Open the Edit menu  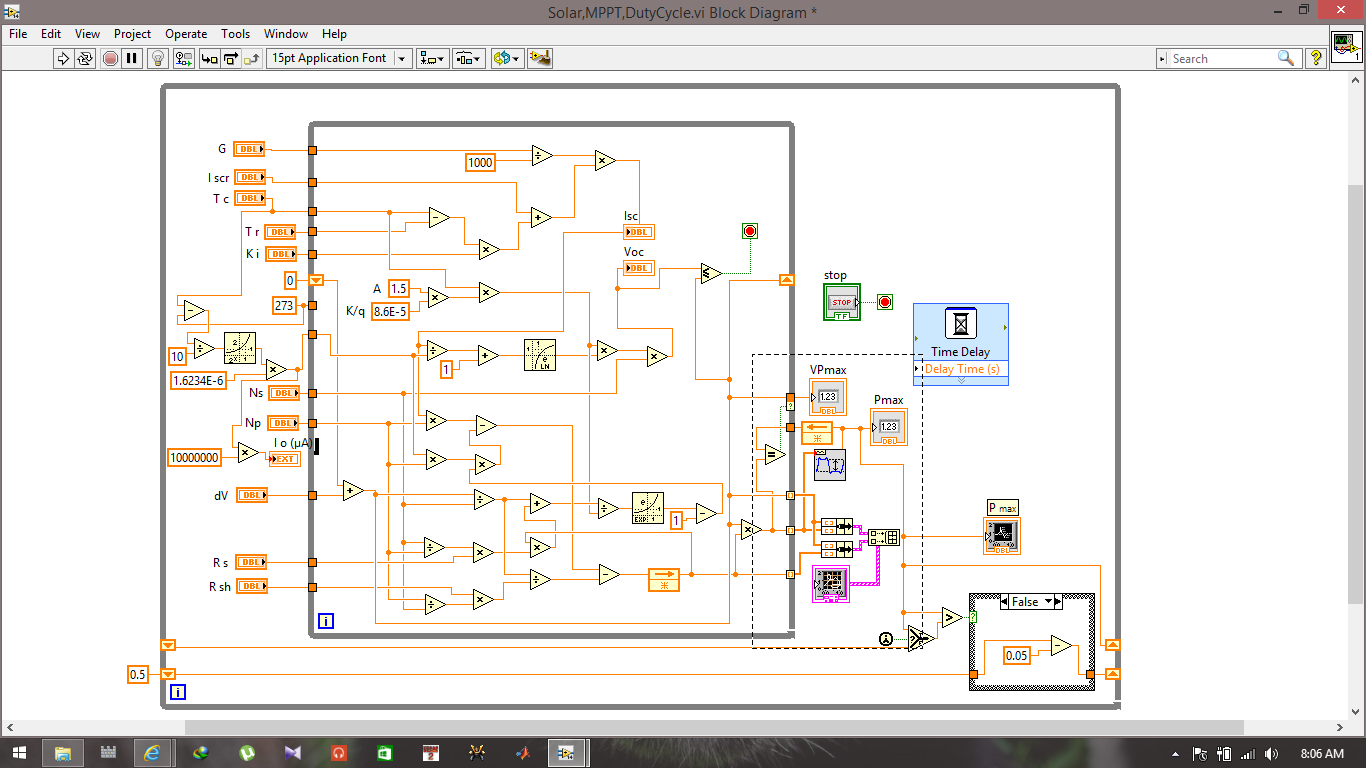(x=51, y=33)
